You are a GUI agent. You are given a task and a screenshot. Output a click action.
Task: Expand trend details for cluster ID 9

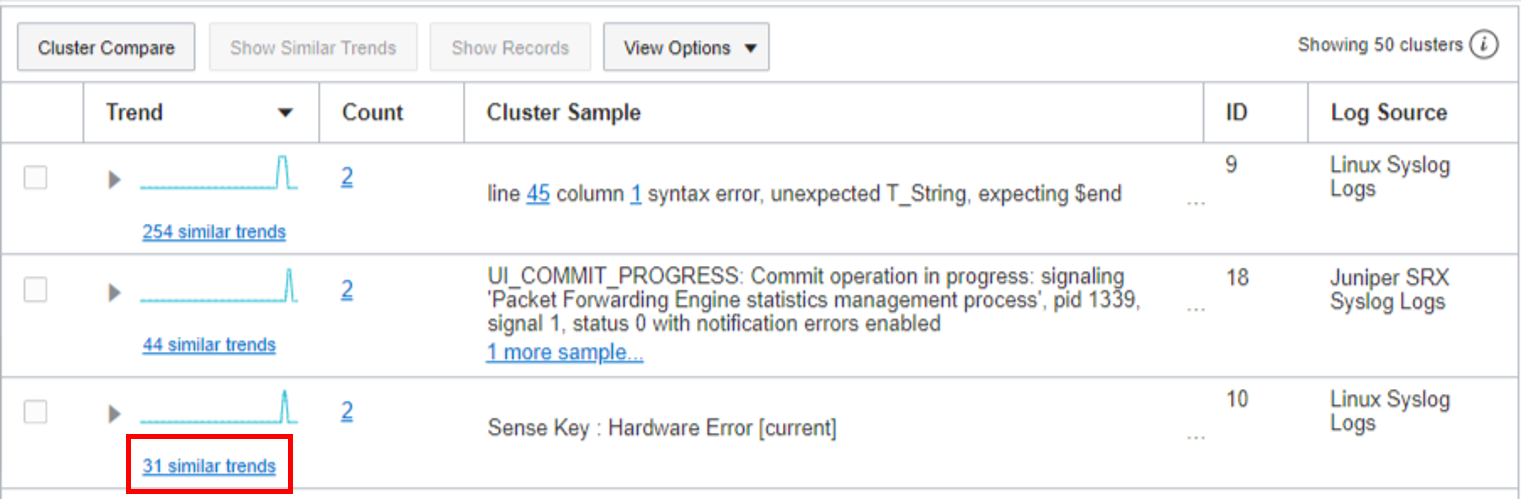coord(115,180)
